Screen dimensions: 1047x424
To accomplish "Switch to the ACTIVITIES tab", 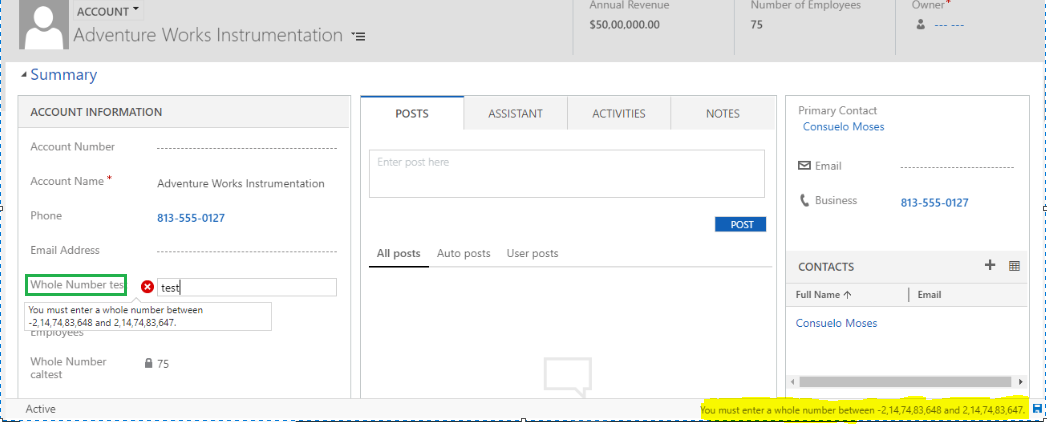I will [619, 114].
